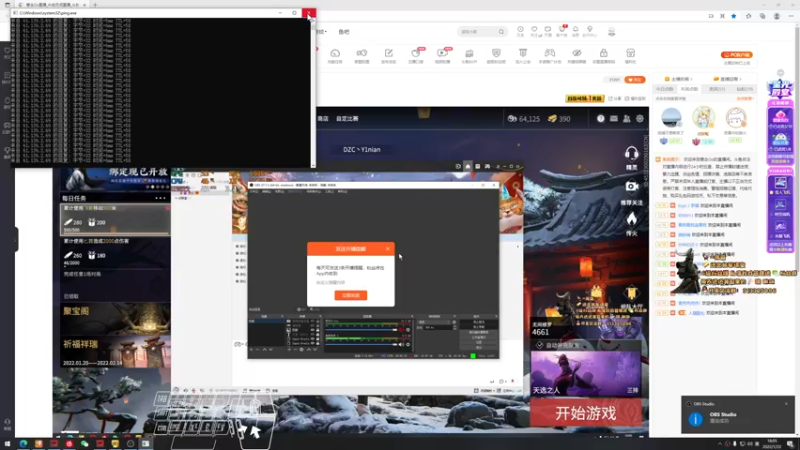The width and height of the screenshot is (800, 450).
Task: Click the top button in OBS Controls panel
Action: click(479, 322)
